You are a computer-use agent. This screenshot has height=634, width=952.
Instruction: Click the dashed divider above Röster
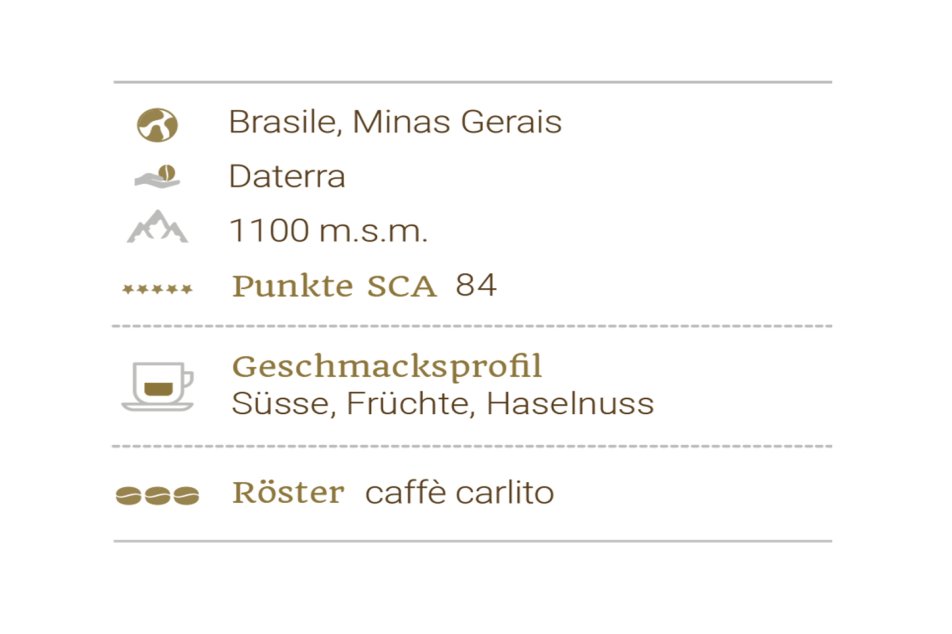tap(472, 446)
